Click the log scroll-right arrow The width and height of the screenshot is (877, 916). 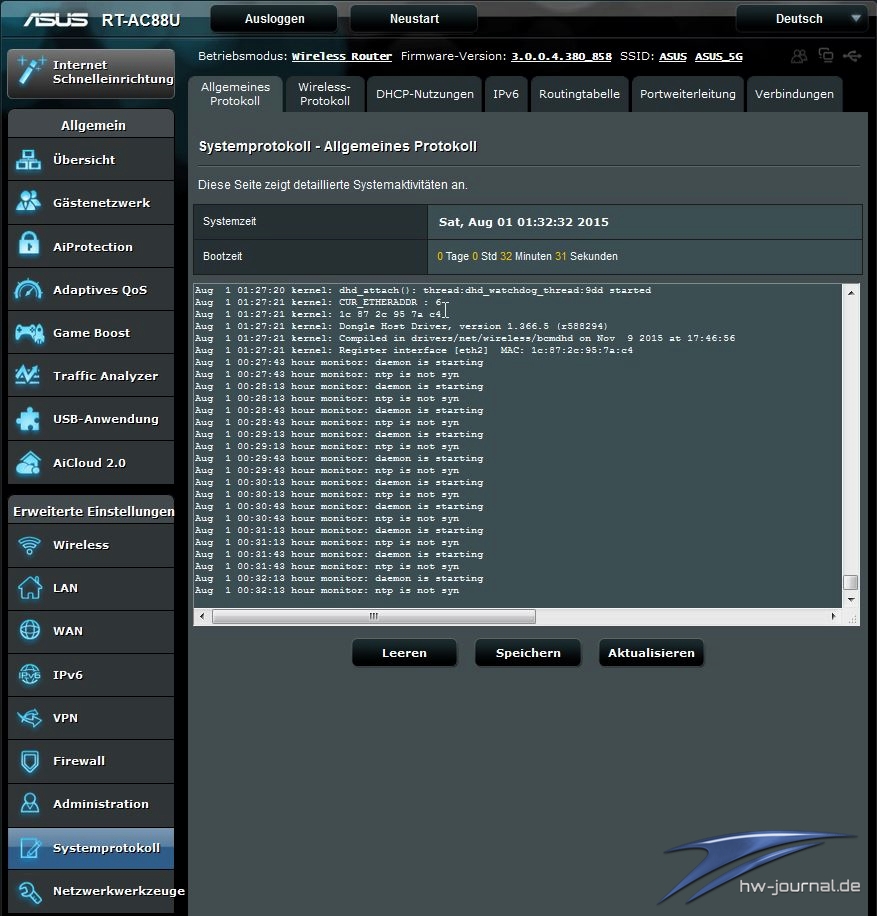point(833,616)
